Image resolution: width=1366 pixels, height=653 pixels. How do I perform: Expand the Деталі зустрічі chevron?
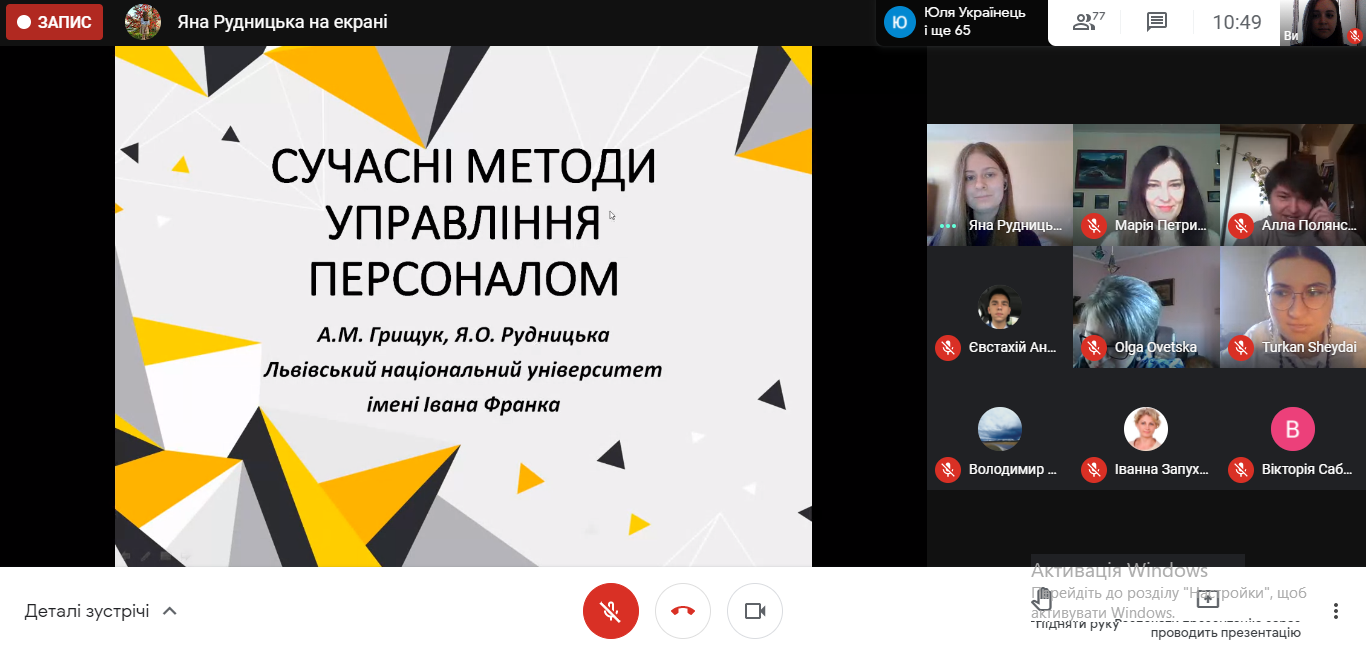tap(170, 611)
